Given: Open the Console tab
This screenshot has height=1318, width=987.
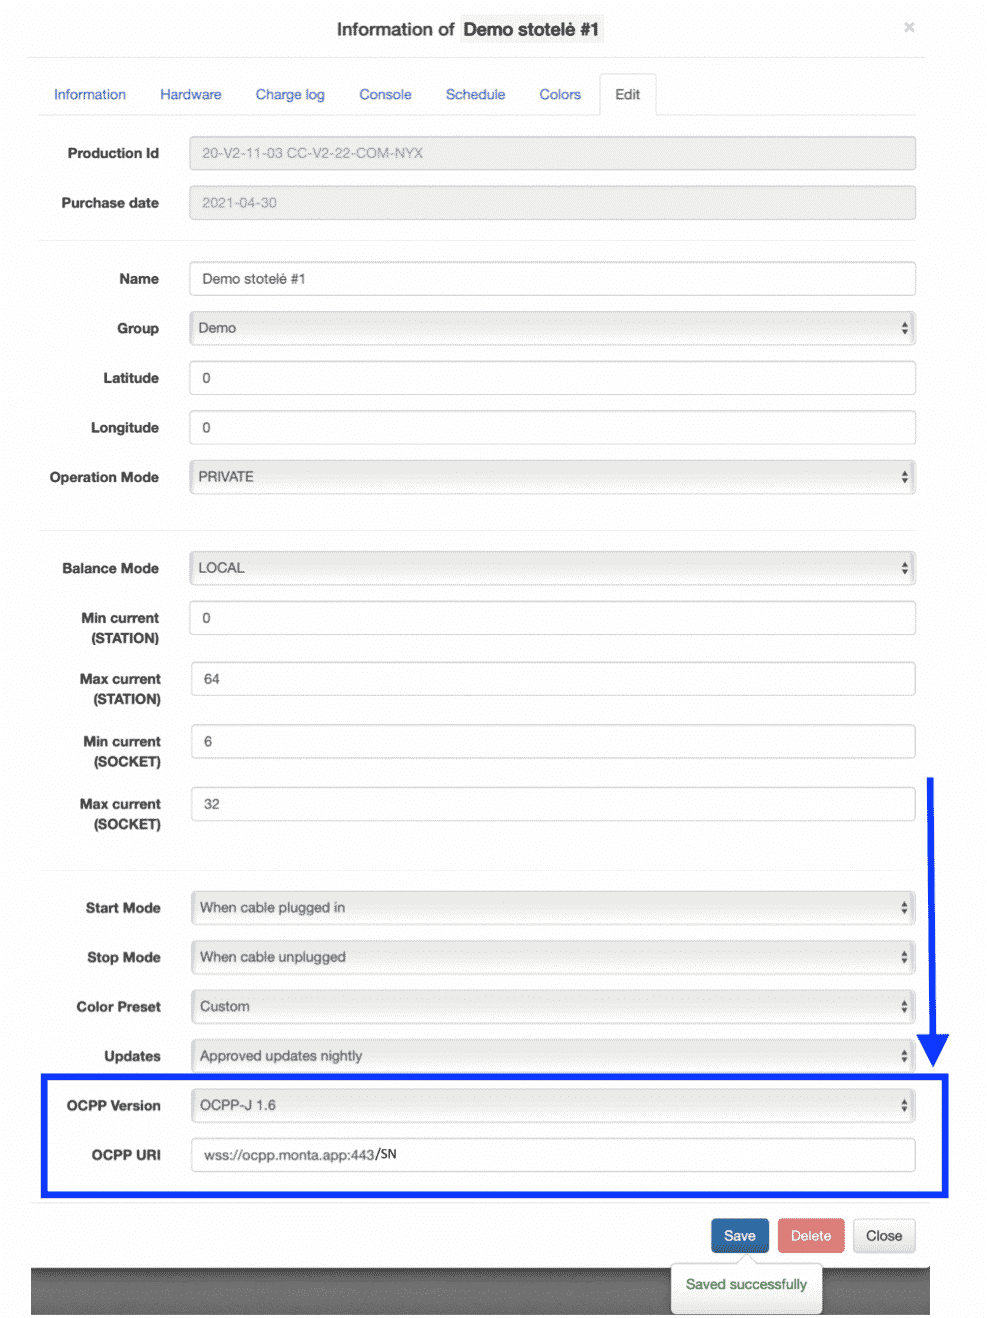Looking at the screenshot, I should tap(385, 94).
